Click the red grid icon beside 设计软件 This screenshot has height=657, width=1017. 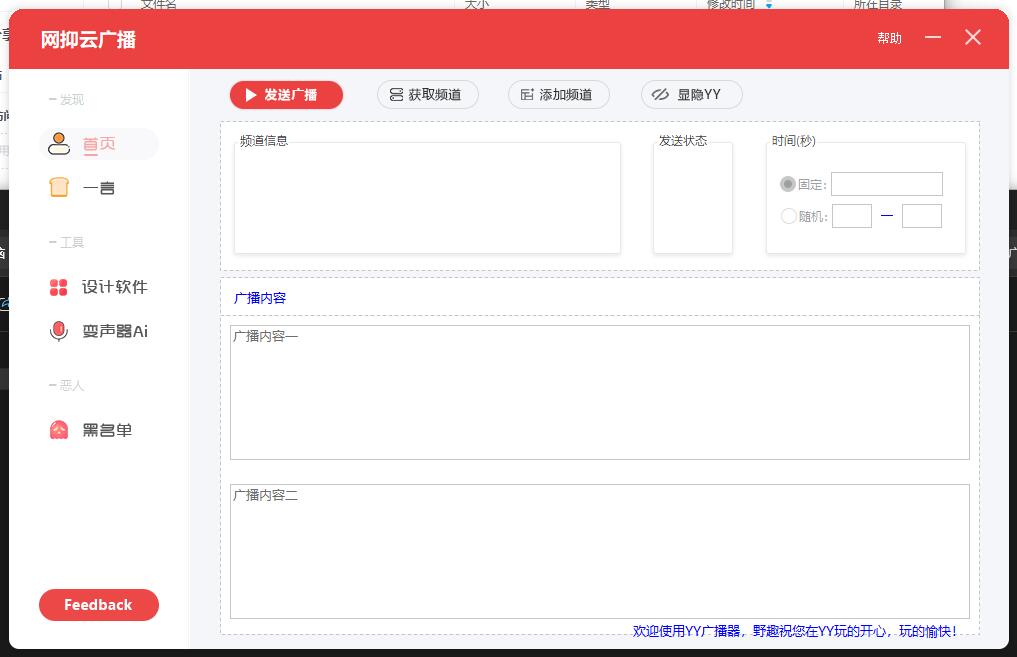tap(58, 287)
